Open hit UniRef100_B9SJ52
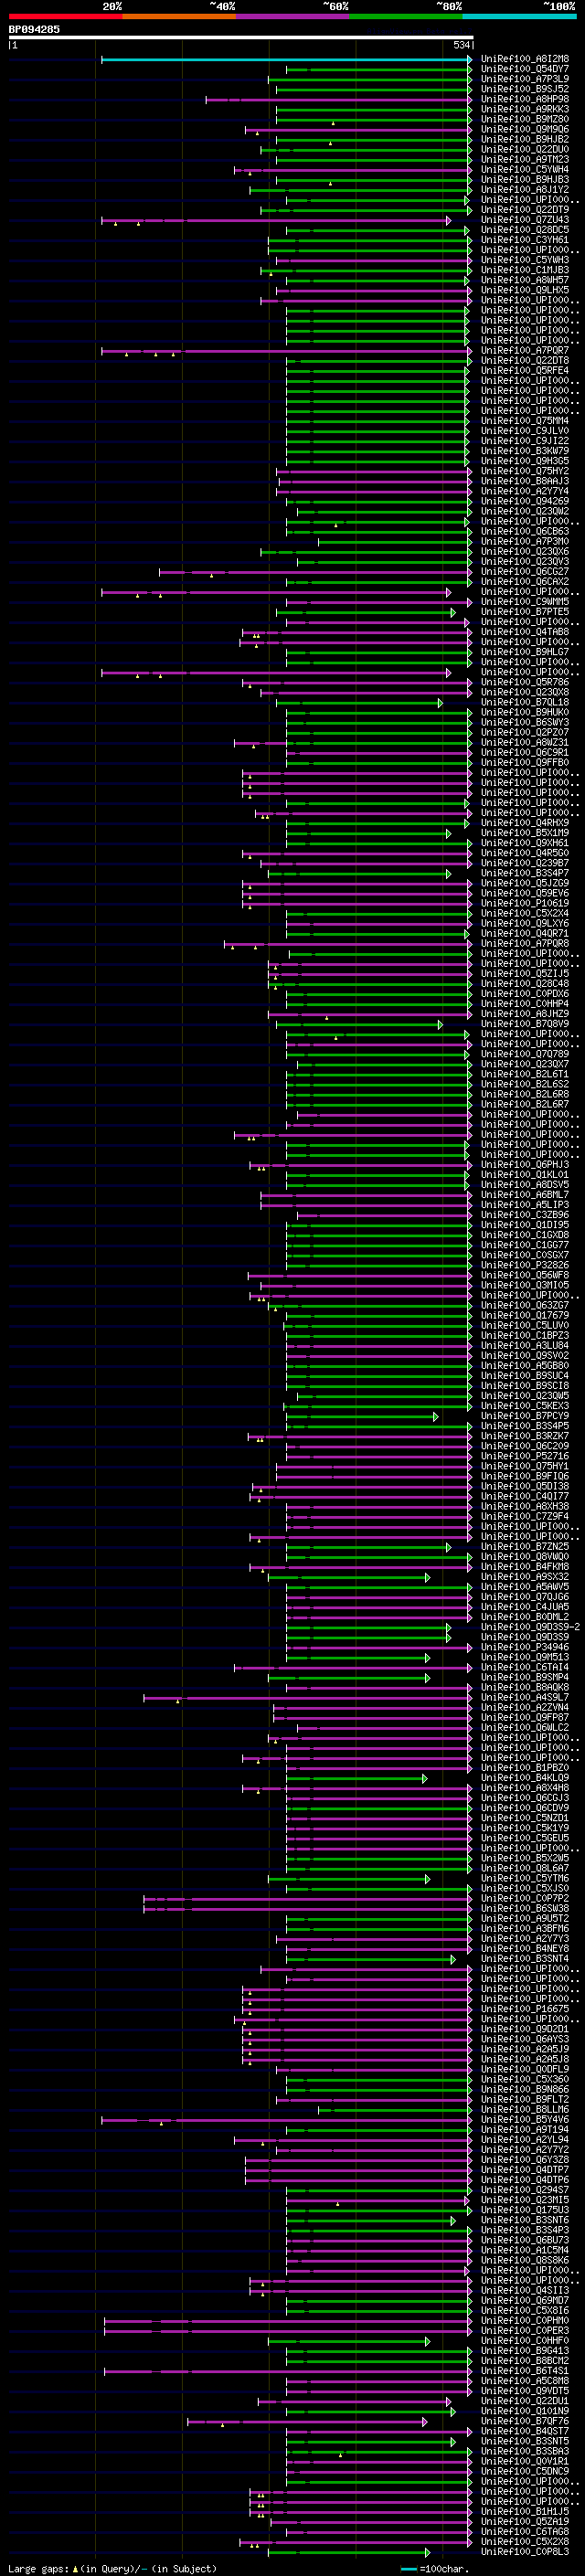This screenshot has width=585, height=2576. [x=525, y=90]
